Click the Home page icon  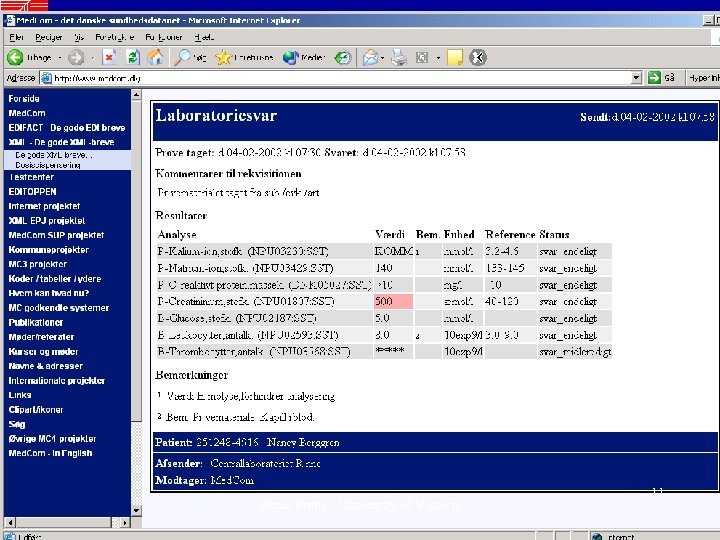tap(155, 57)
